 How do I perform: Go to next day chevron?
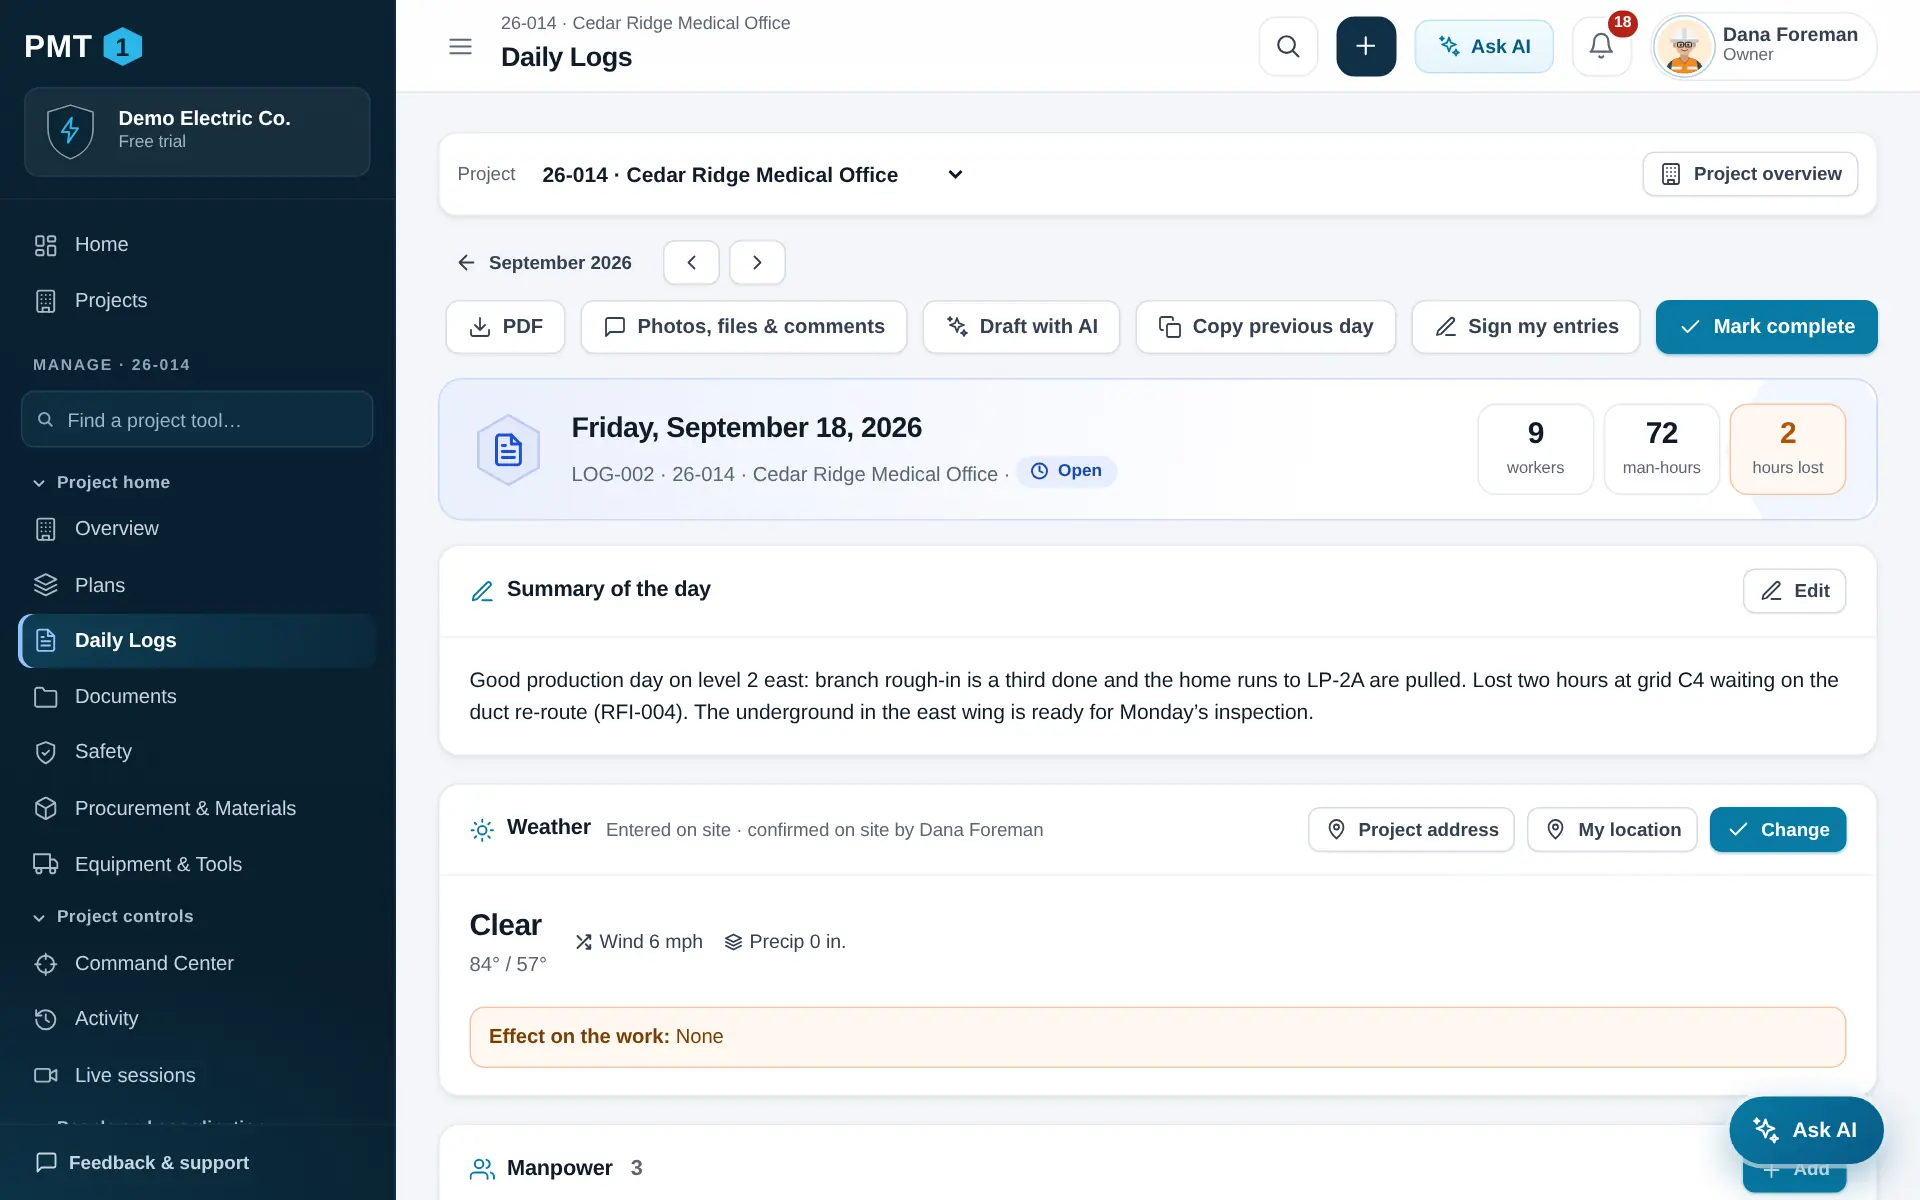click(x=757, y=263)
